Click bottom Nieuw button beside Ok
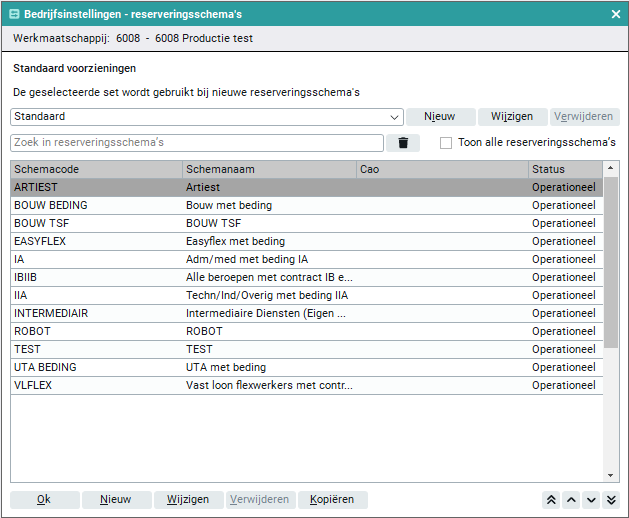 click(x=117, y=500)
